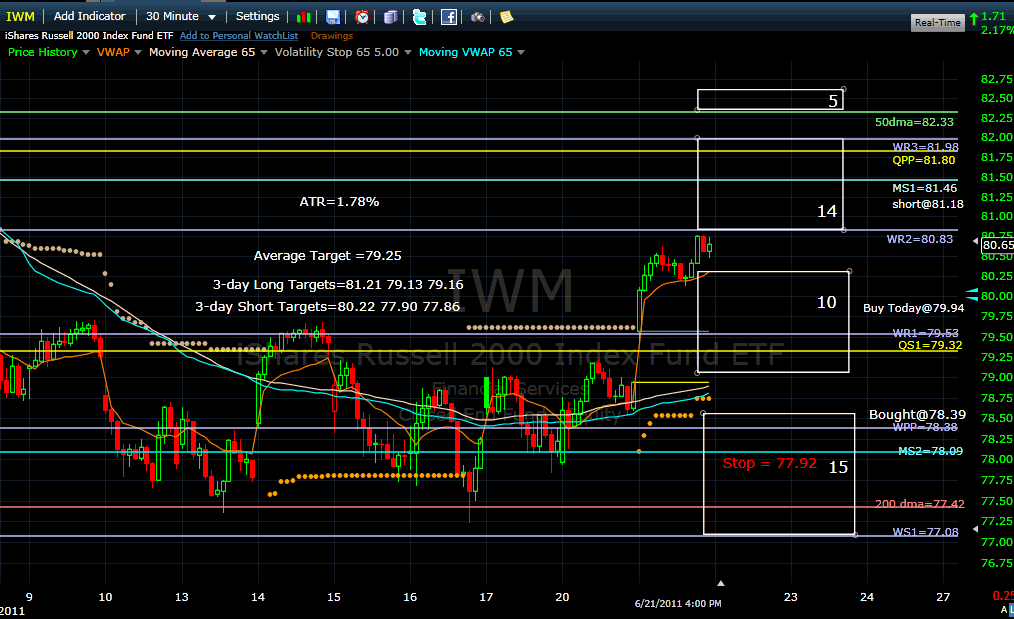1014x619 pixels.
Task: Click the short@81.18 annotation
Action: coord(928,204)
